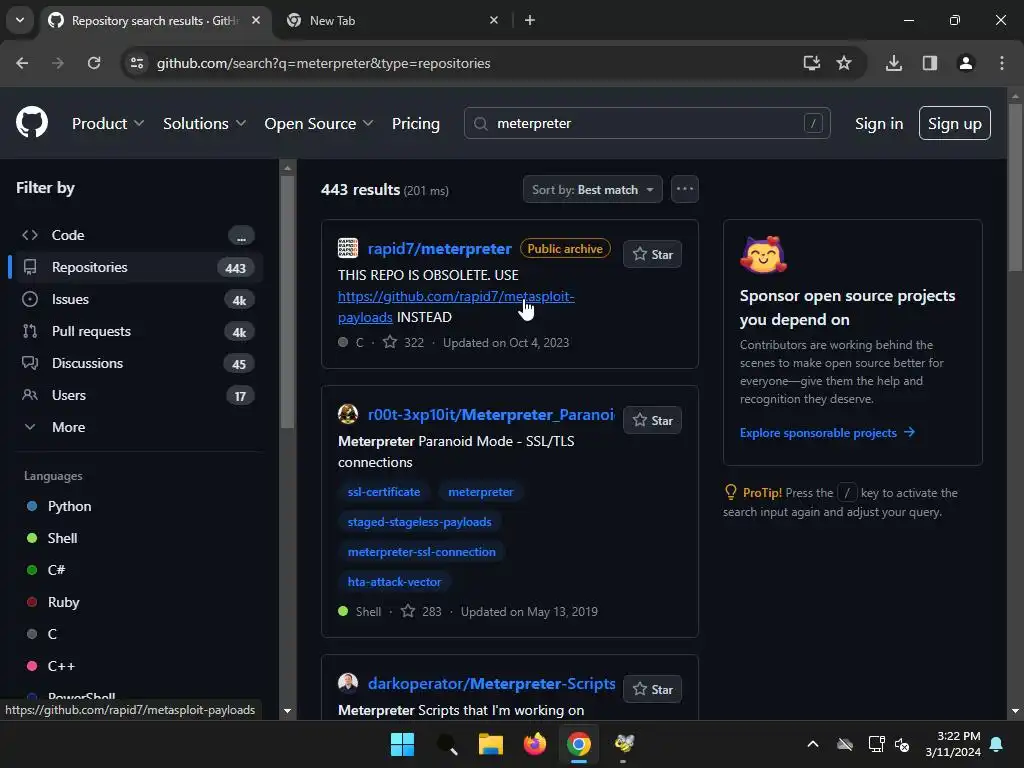
Task: Open Chrome downloads icon
Action: click(x=893, y=63)
